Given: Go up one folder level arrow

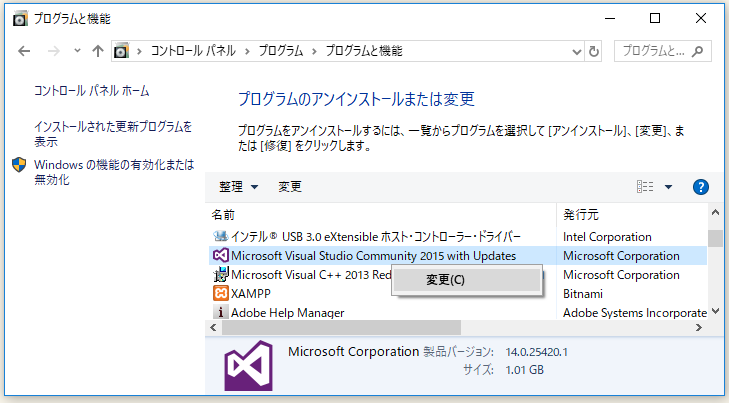Looking at the screenshot, I should [97, 51].
